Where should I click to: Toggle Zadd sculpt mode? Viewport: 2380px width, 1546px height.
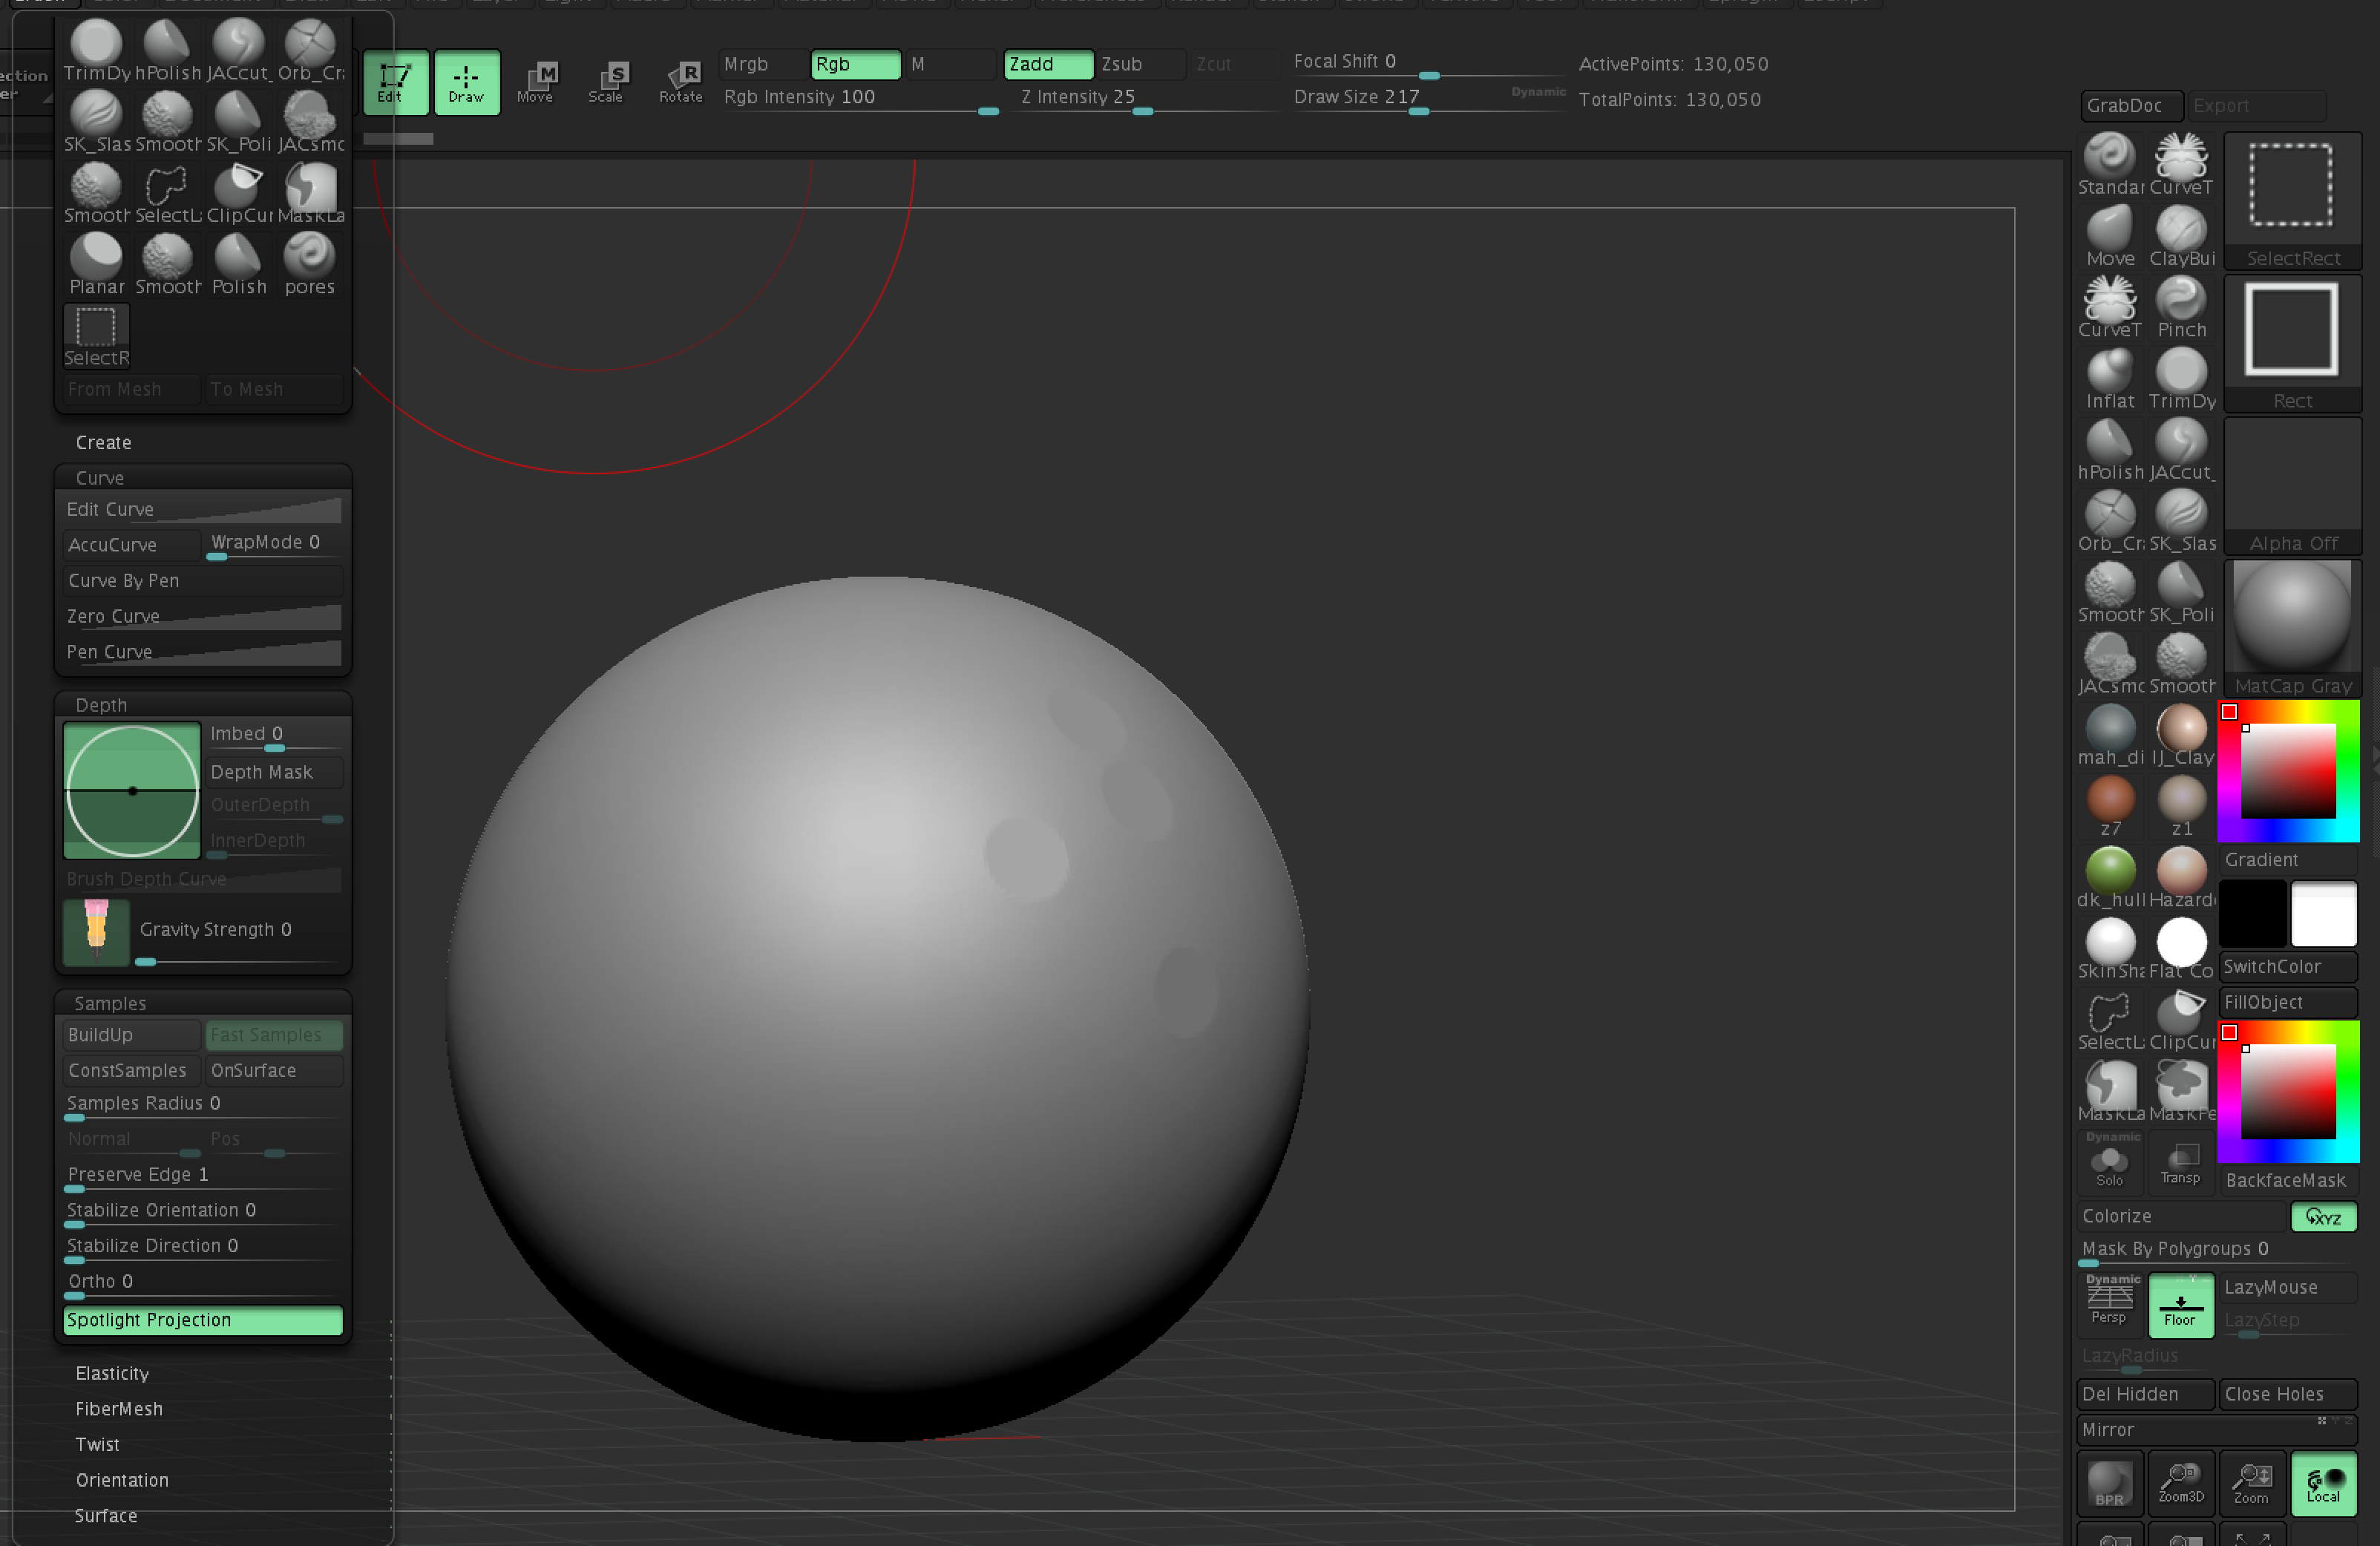(1048, 64)
